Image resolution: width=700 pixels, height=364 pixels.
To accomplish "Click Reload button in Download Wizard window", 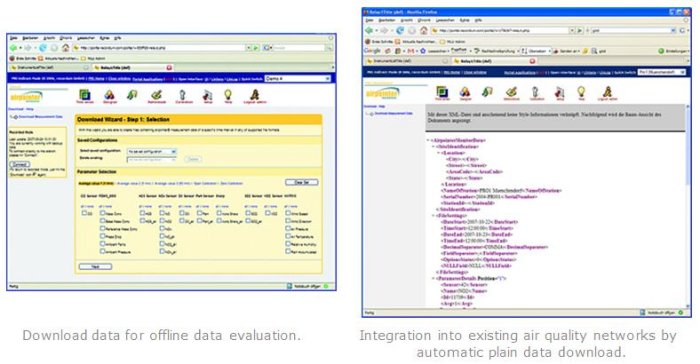I will coord(43,48).
